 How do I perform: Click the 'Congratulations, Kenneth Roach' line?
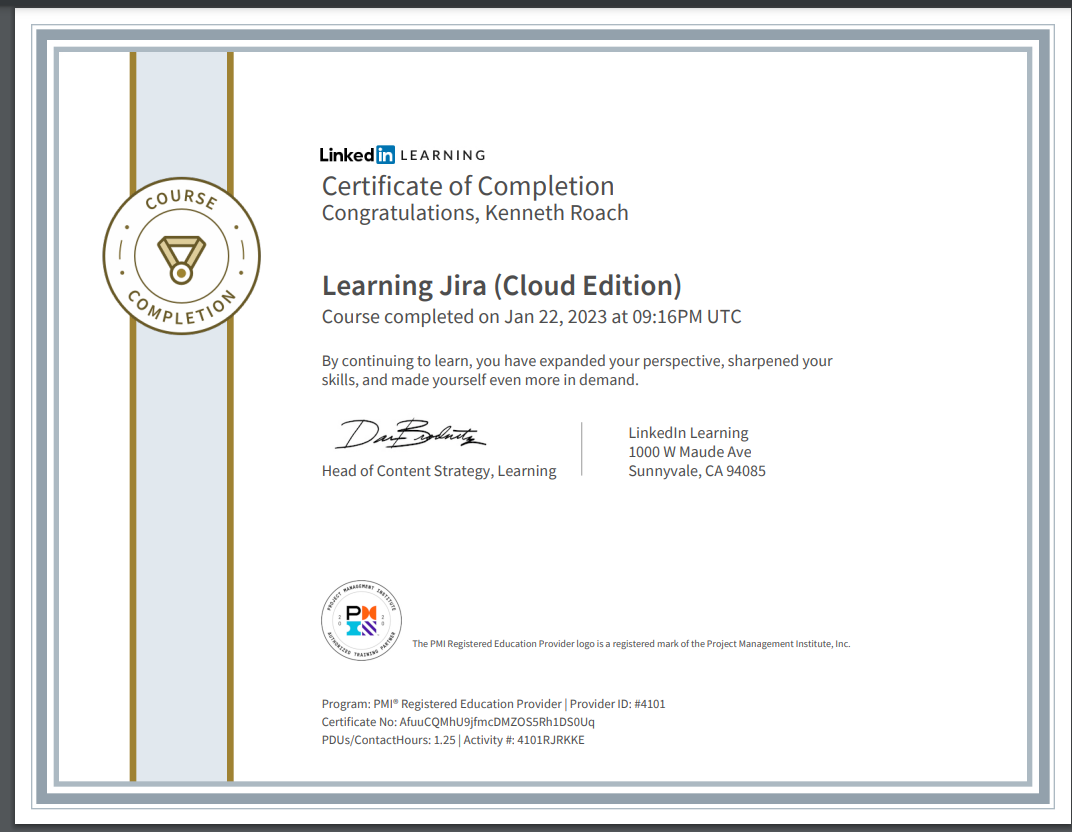click(475, 213)
